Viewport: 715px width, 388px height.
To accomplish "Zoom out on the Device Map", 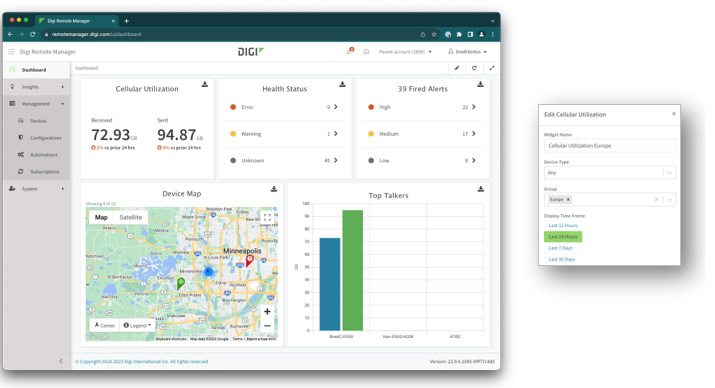I will [267, 326].
